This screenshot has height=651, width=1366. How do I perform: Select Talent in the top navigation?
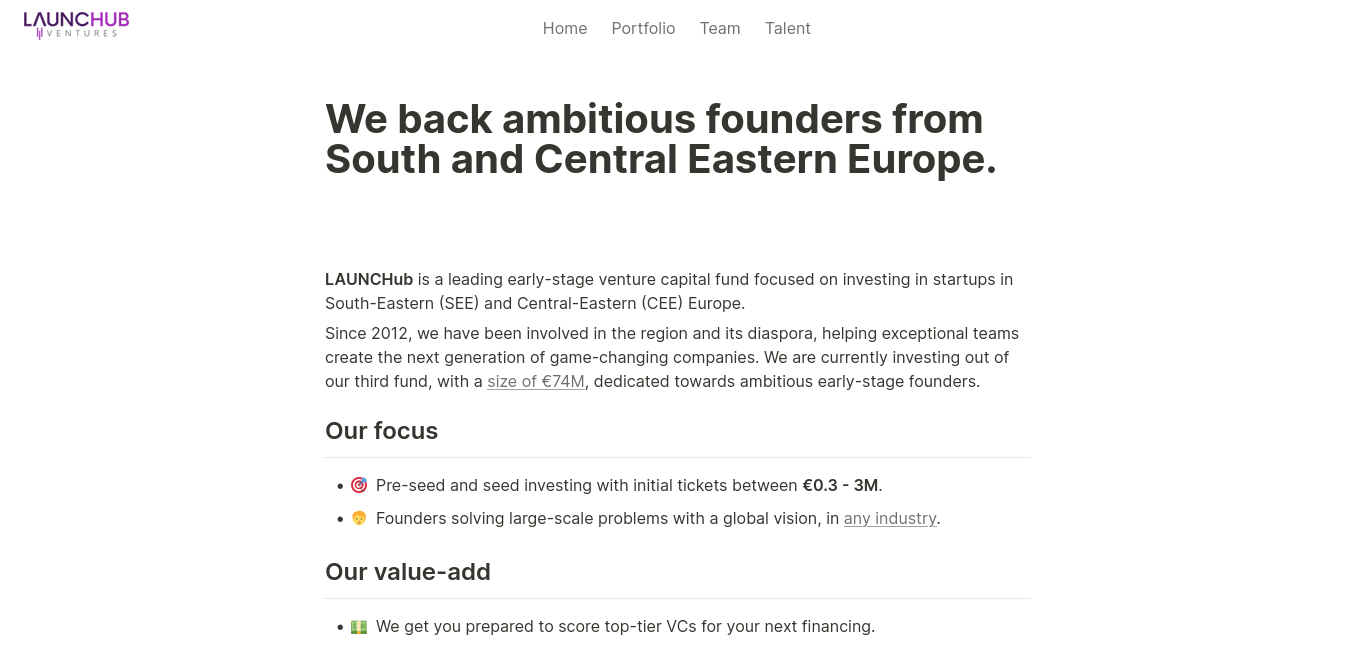[788, 28]
